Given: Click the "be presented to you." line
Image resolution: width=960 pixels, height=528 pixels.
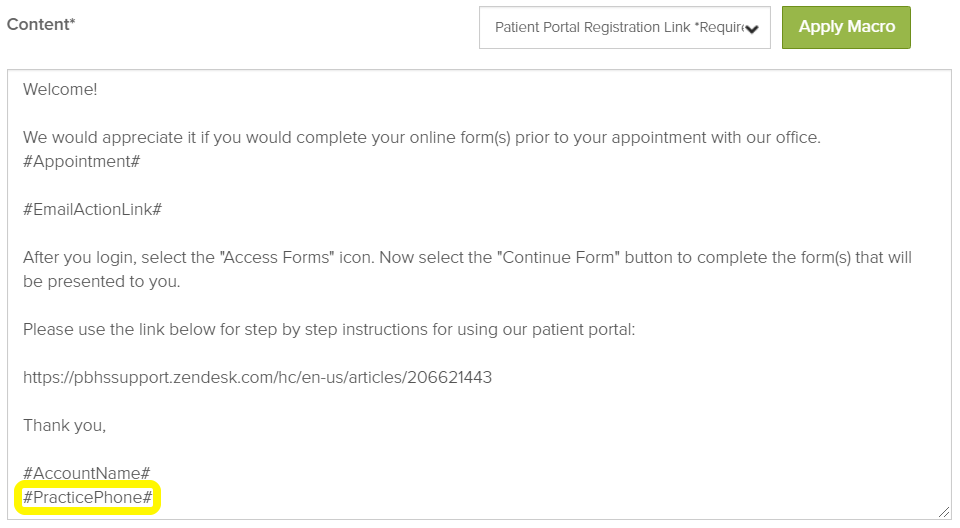Looking at the screenshot, I should (101, 281).
